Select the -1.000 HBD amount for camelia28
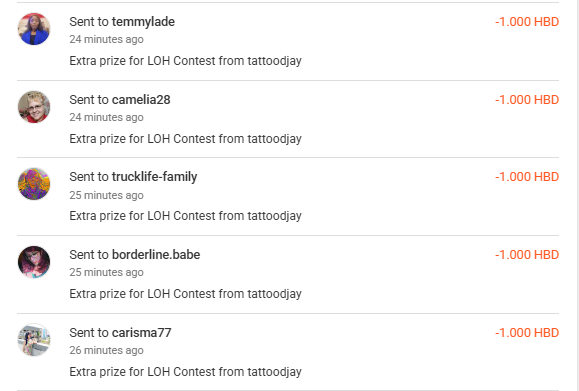 pyautogui.click(x=527, y=100)
